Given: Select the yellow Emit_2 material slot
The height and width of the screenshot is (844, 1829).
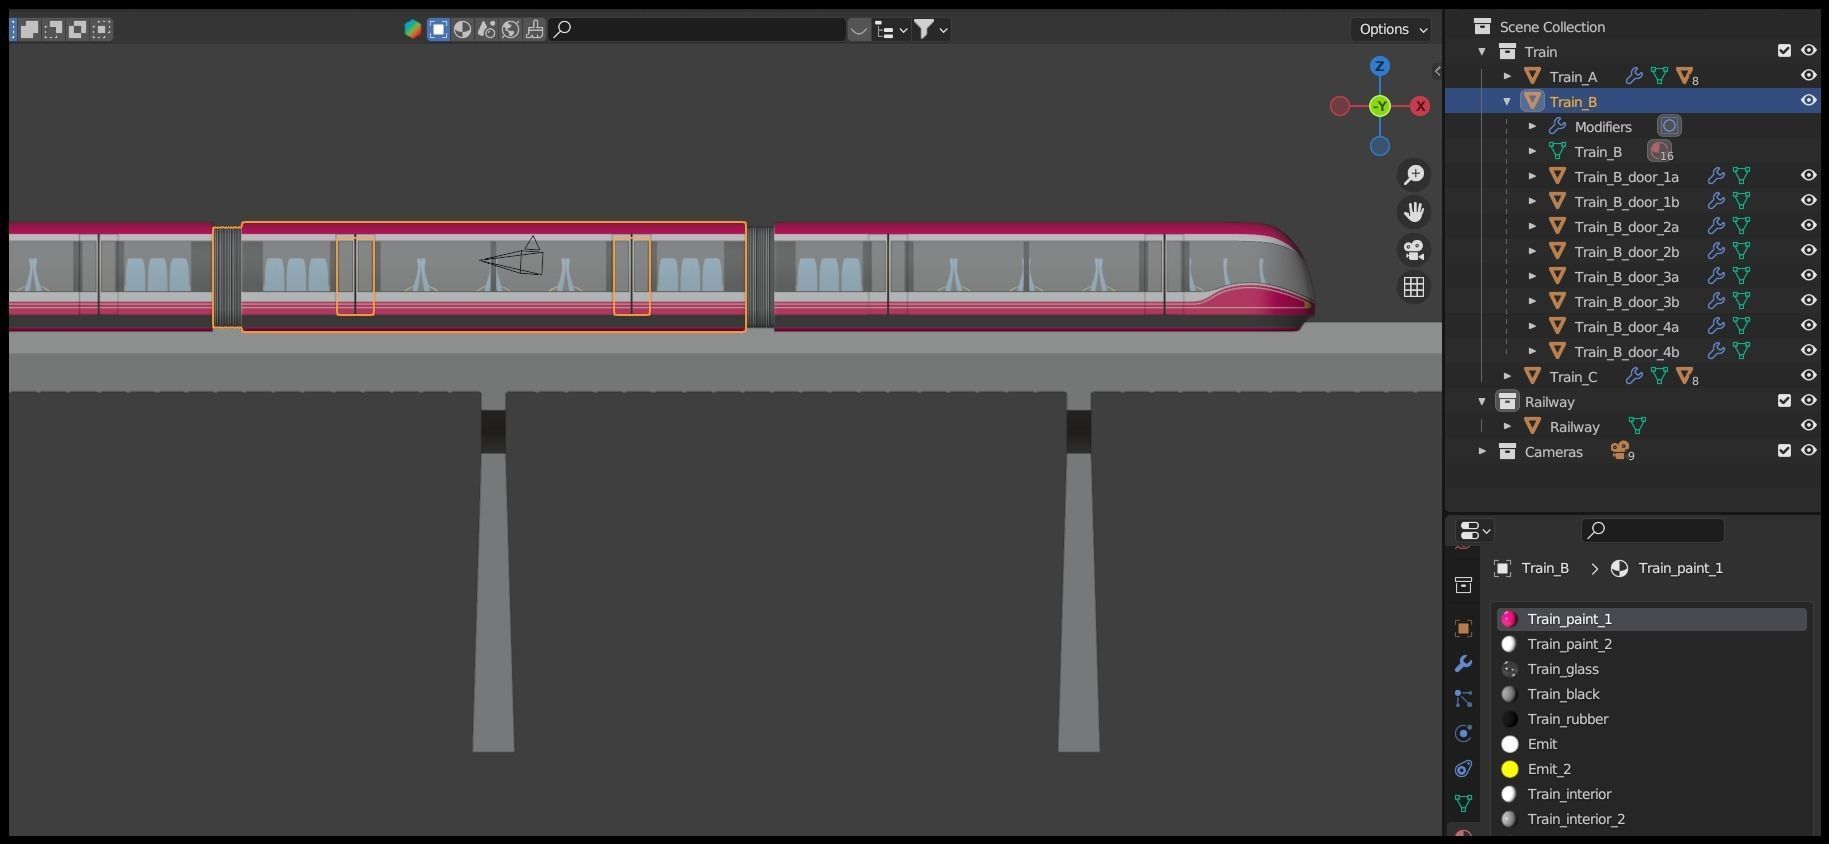Looking at the screenshot, I should pos(1652,769).
